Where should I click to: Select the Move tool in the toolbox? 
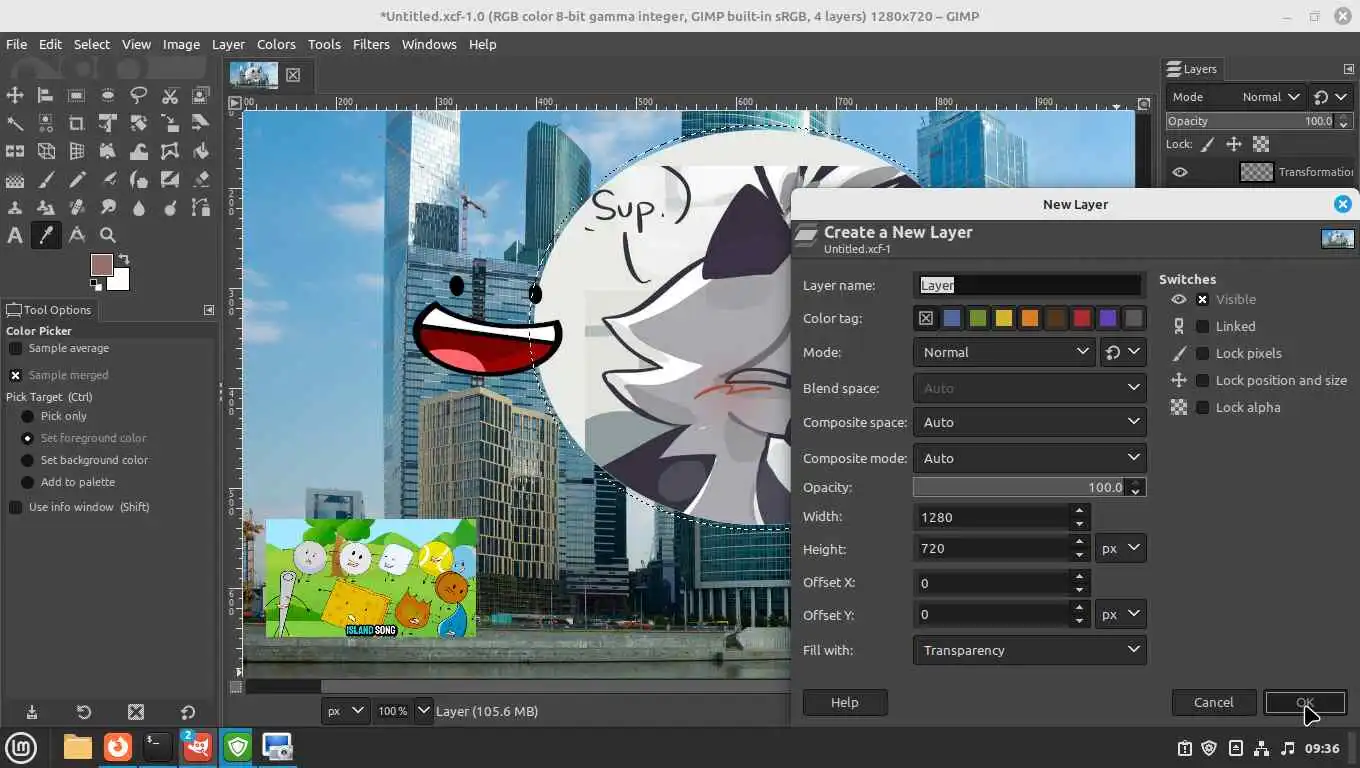[x=15, y=95]
